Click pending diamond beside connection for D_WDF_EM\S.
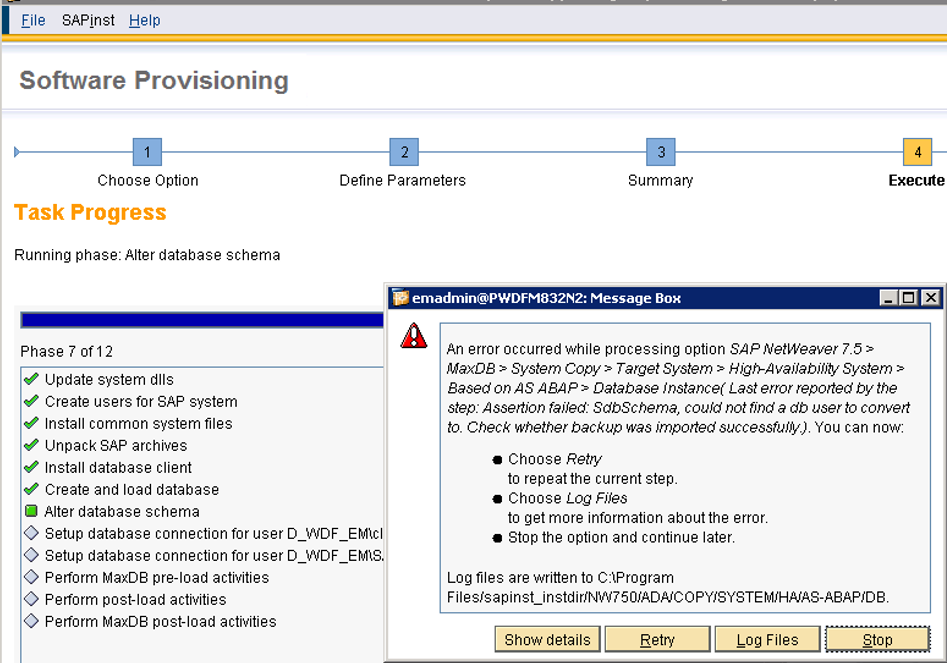The image size is (947, 663). (31, 555)
